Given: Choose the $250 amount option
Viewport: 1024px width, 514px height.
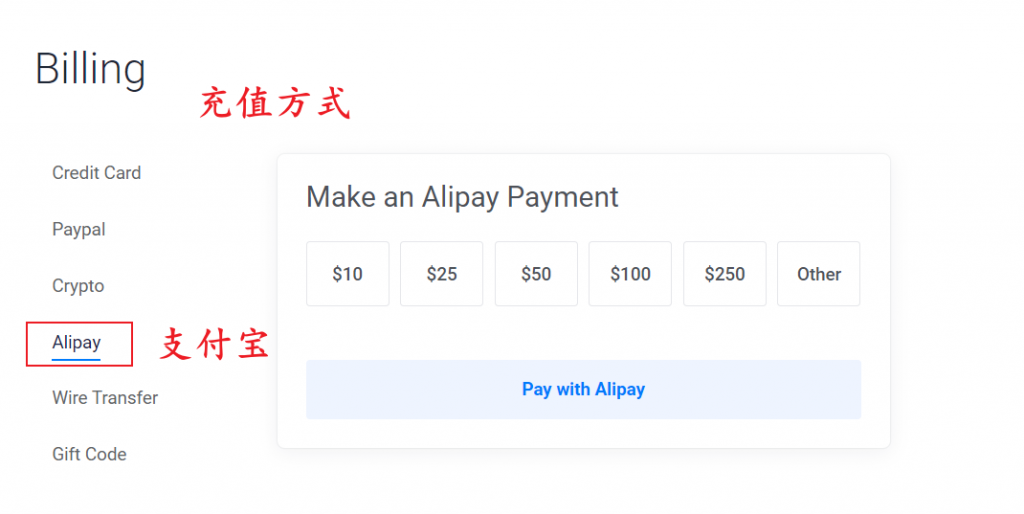Looking at the screenshot, I should (x=724, y=274).
